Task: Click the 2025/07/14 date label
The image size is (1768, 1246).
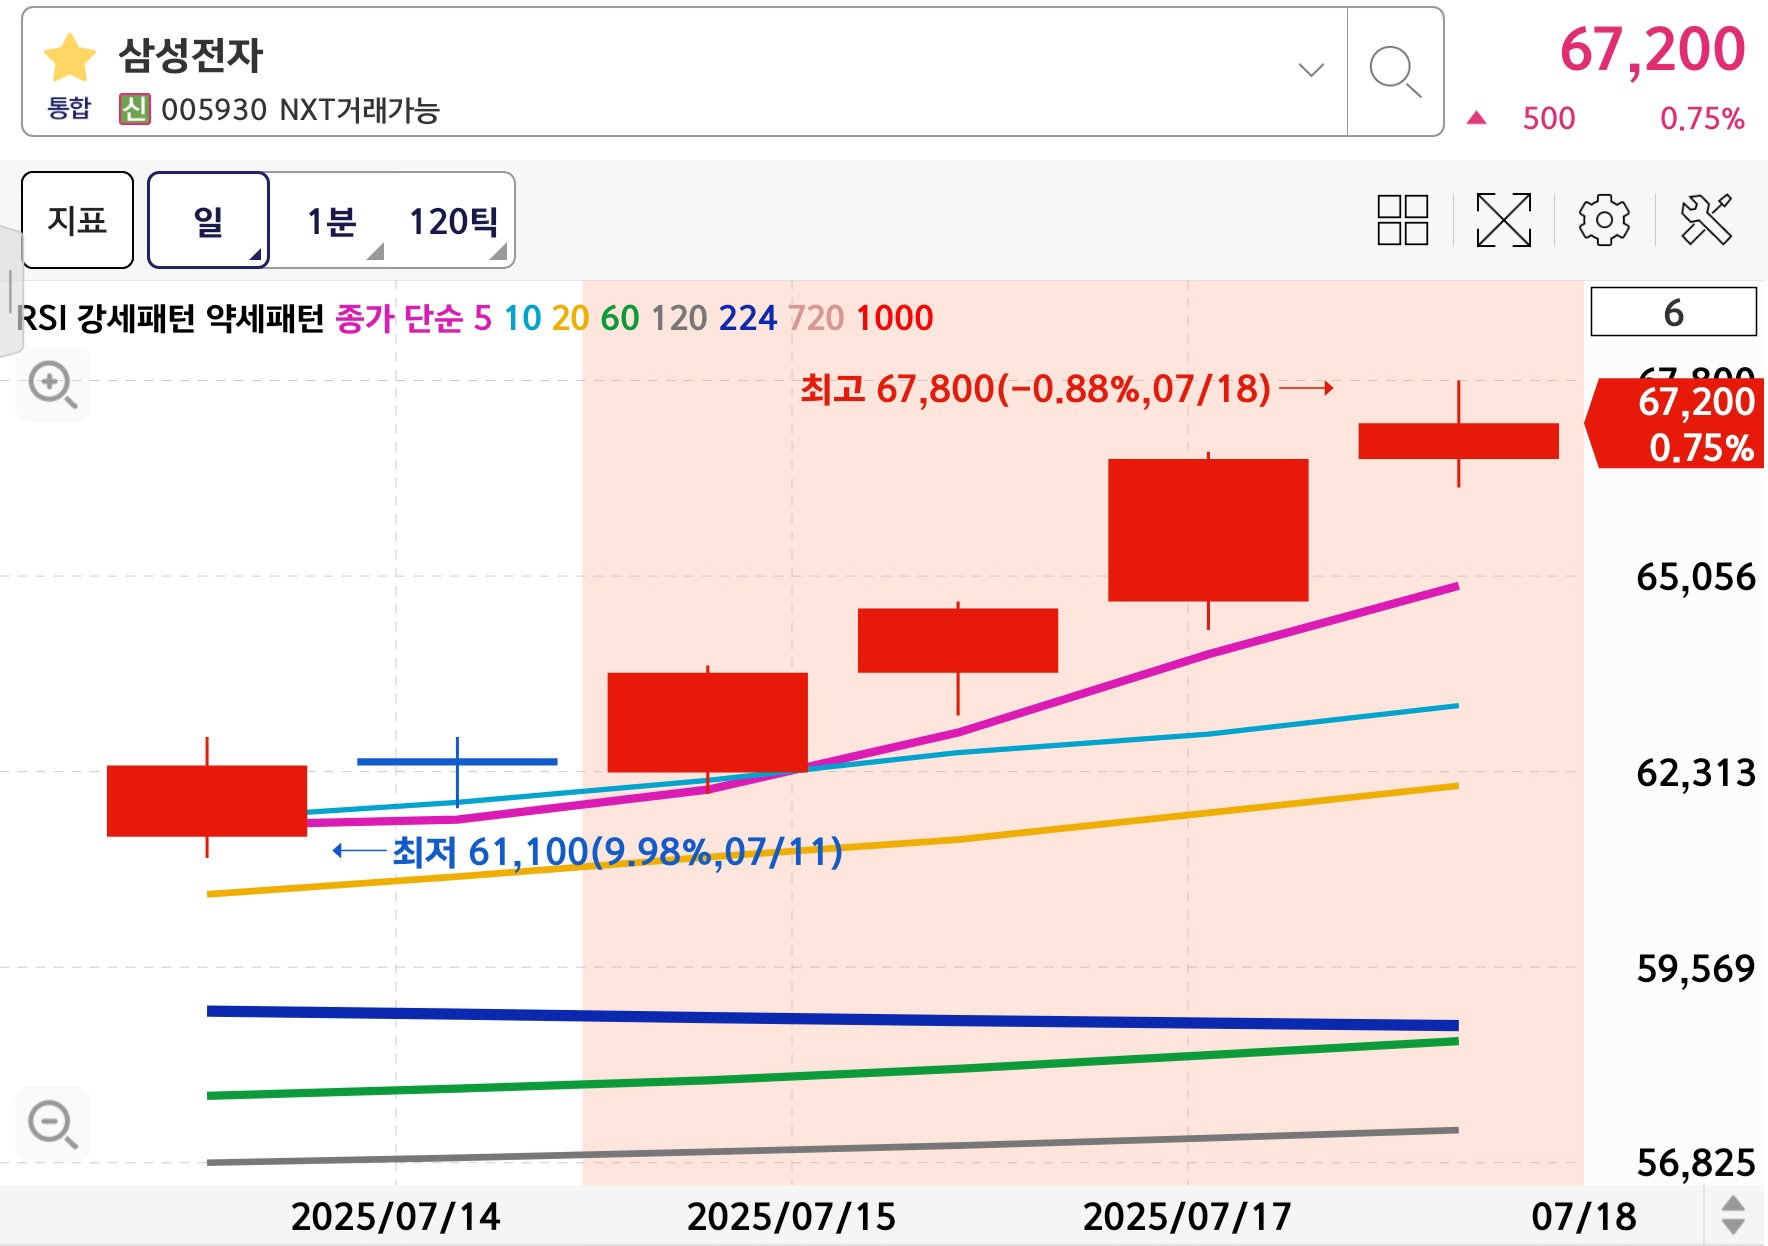Action: 395,1216
